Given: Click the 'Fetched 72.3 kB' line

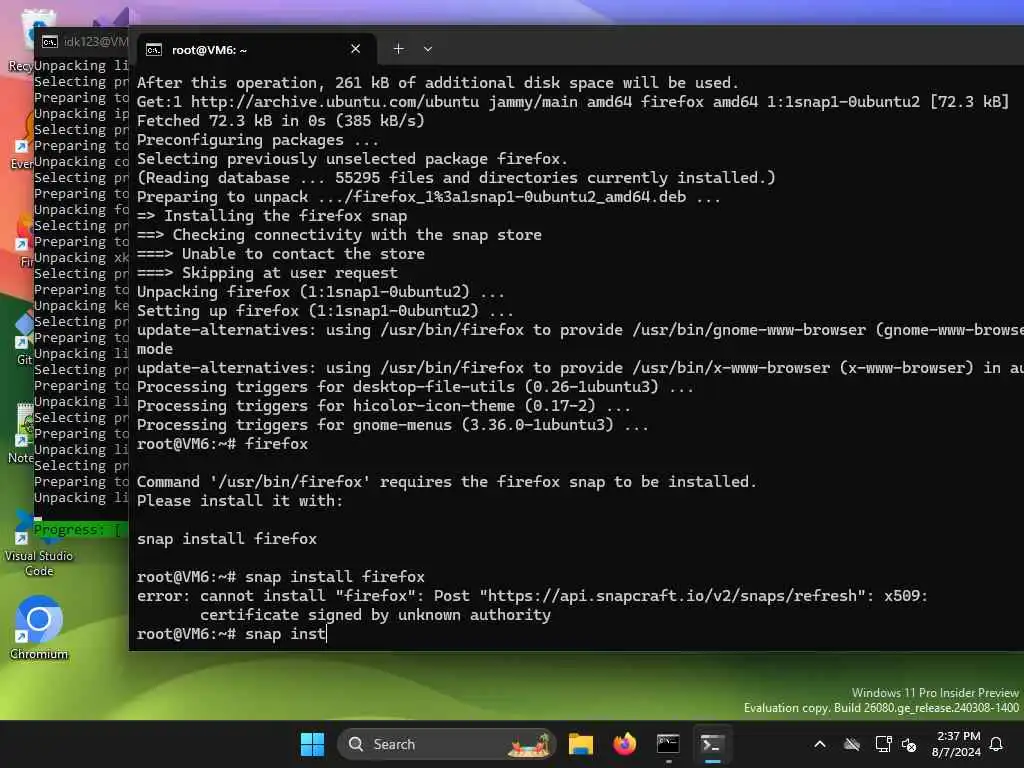Looking at the screenshot, I should pos(281,121).
